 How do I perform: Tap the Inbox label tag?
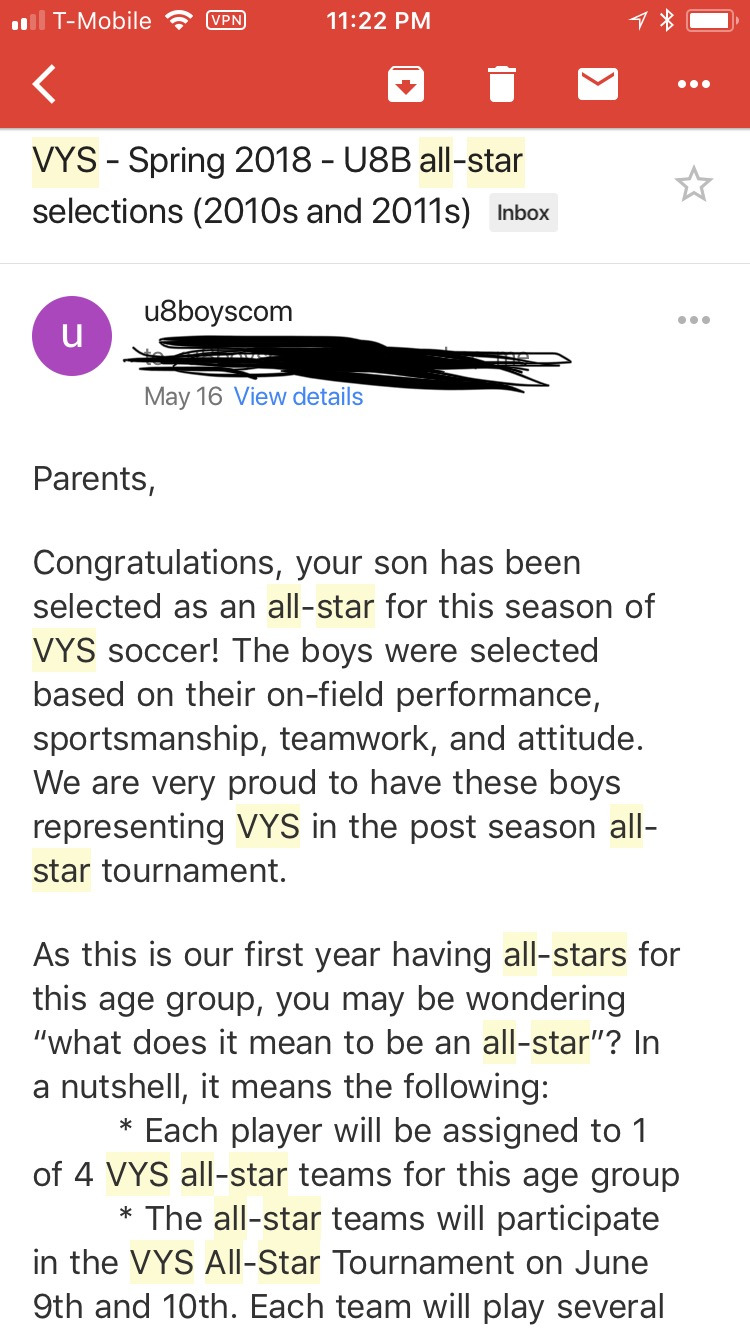[x=523, y=212]
